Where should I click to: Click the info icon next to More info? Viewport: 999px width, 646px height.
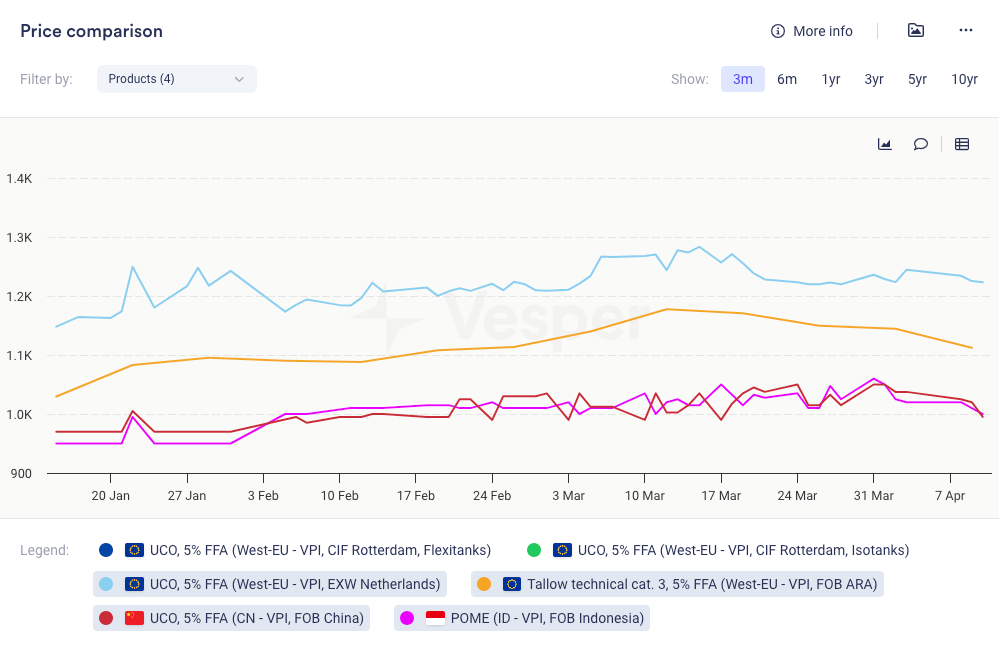tap(777, 31)
